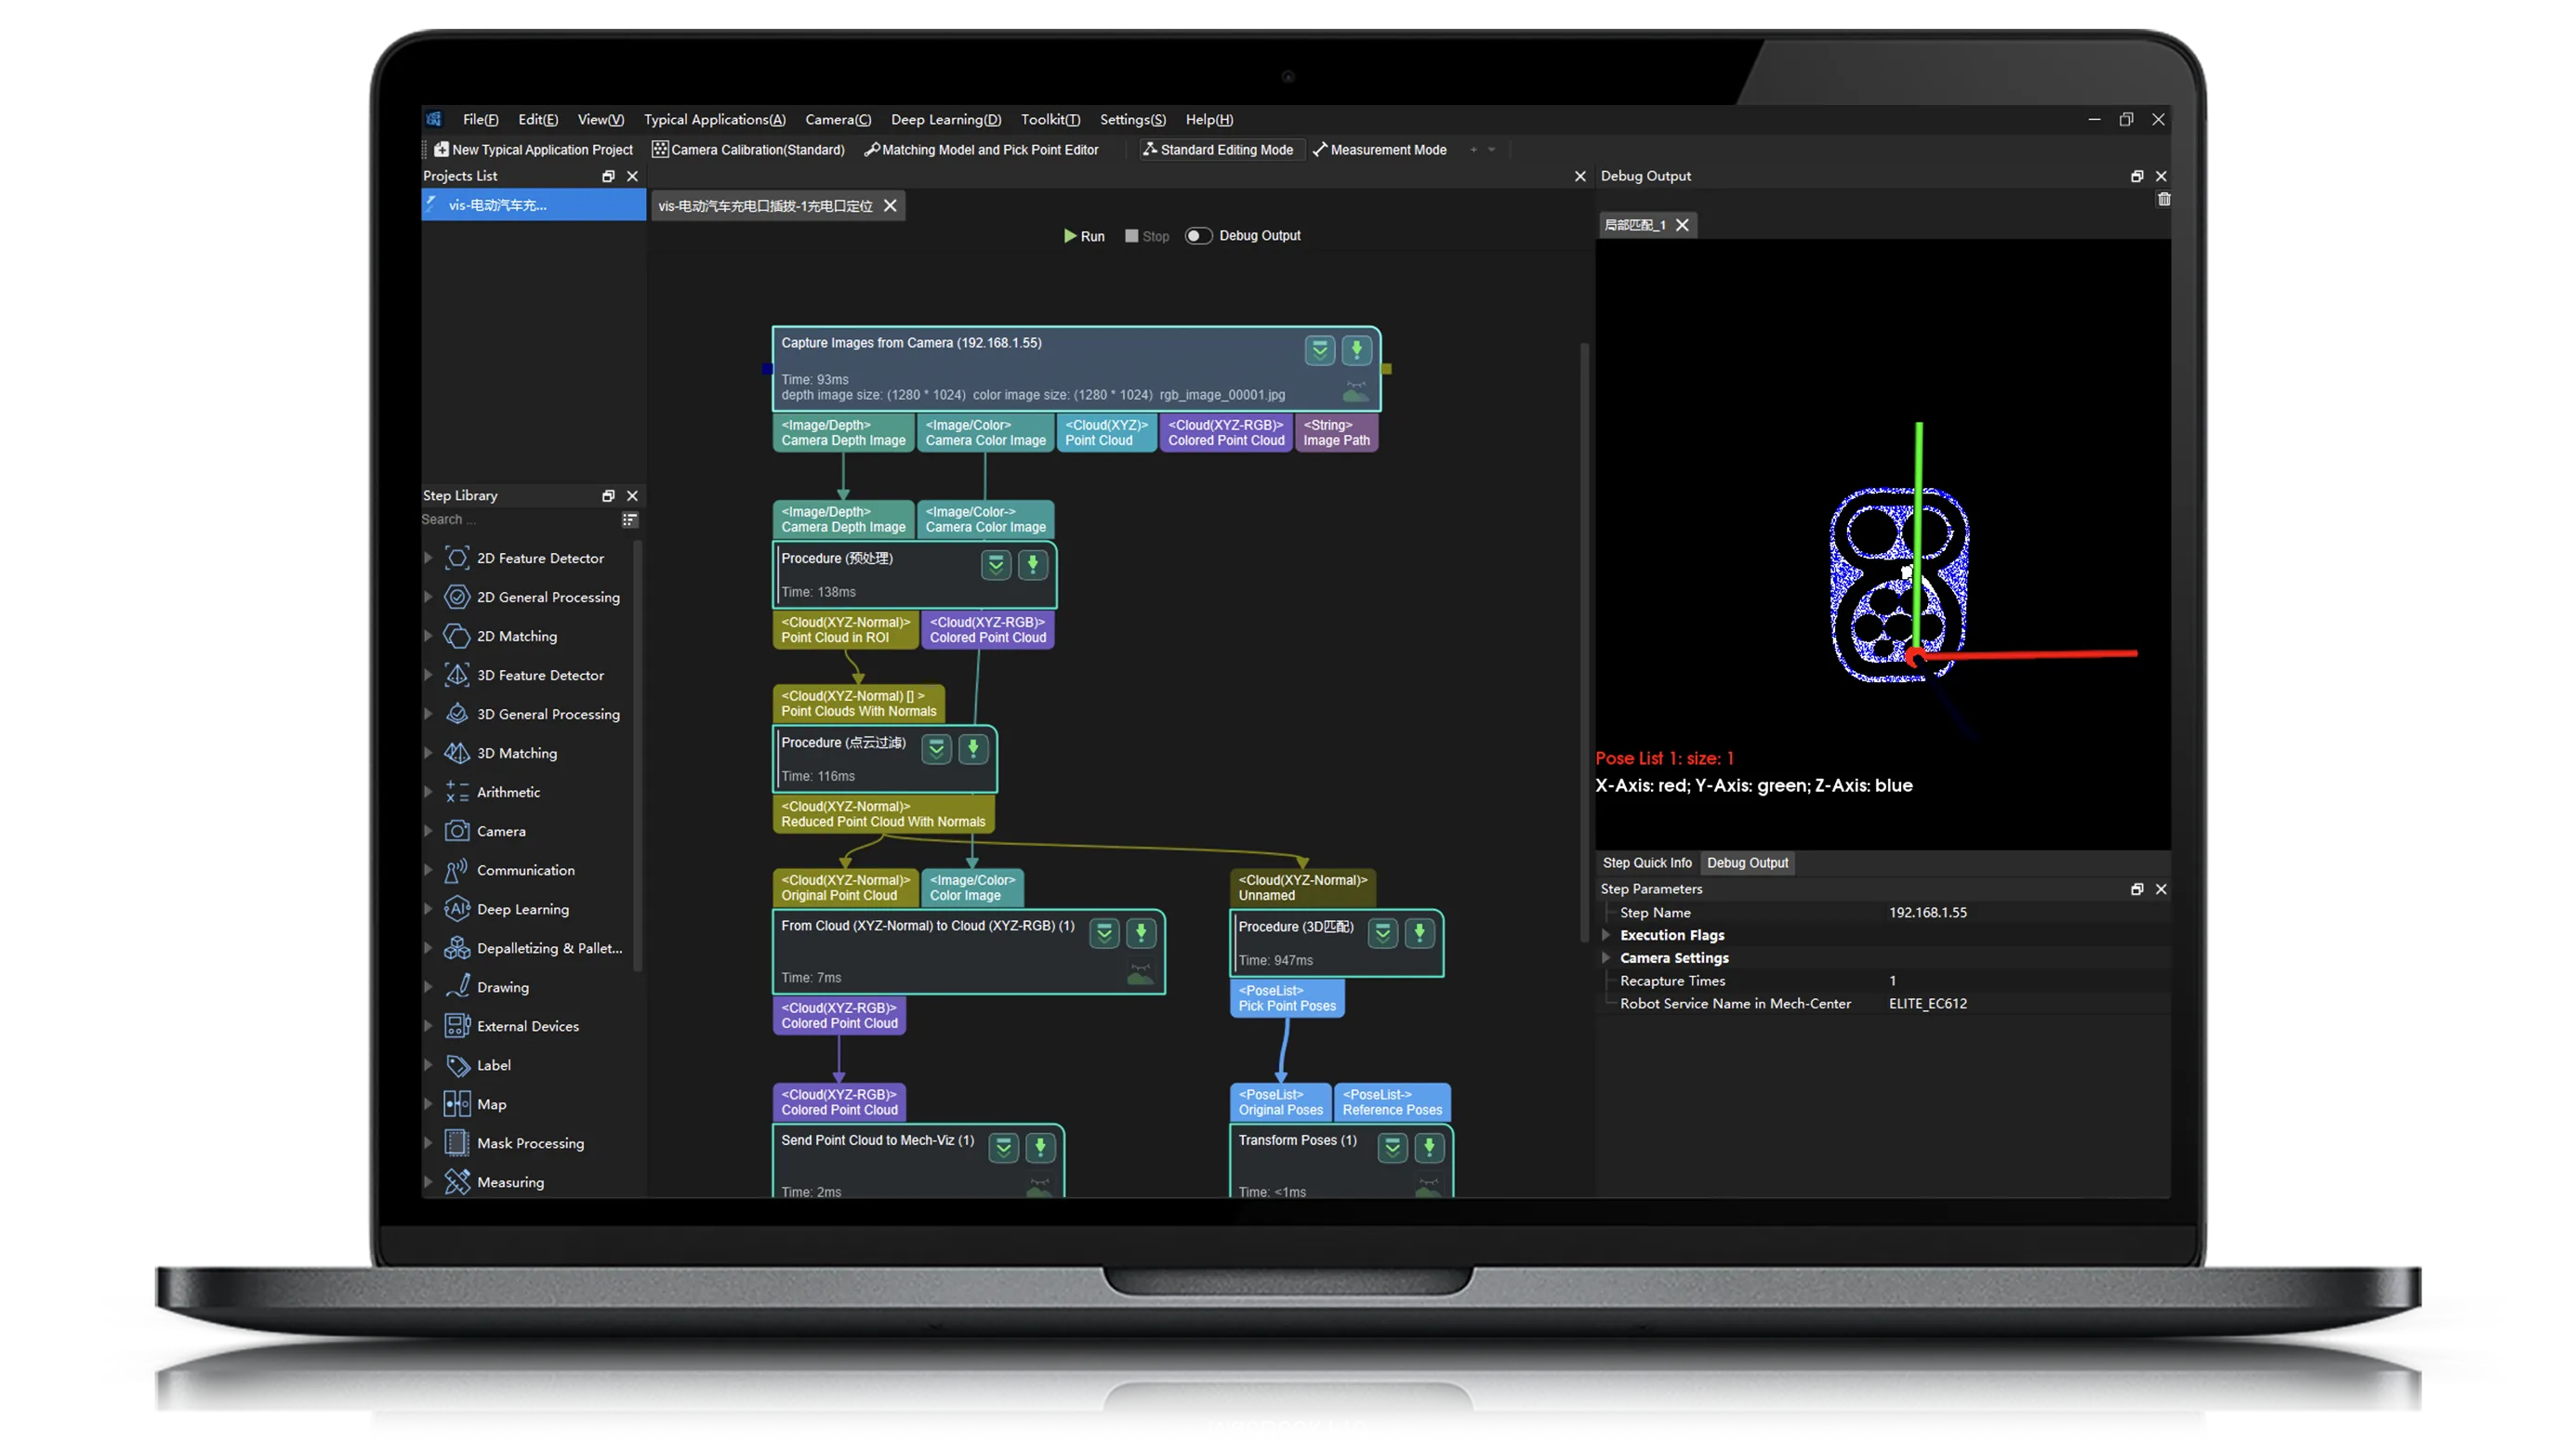
Task: Expand the Deep Learning tree node
Action: click(428, 909)
